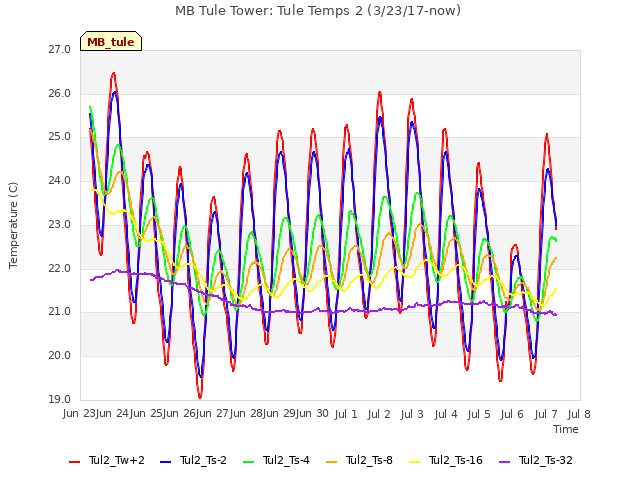Click the red Tul2_Tw+2 legend swatch
This screenshot has height=480, width=640.
click(x=74, y=462)
